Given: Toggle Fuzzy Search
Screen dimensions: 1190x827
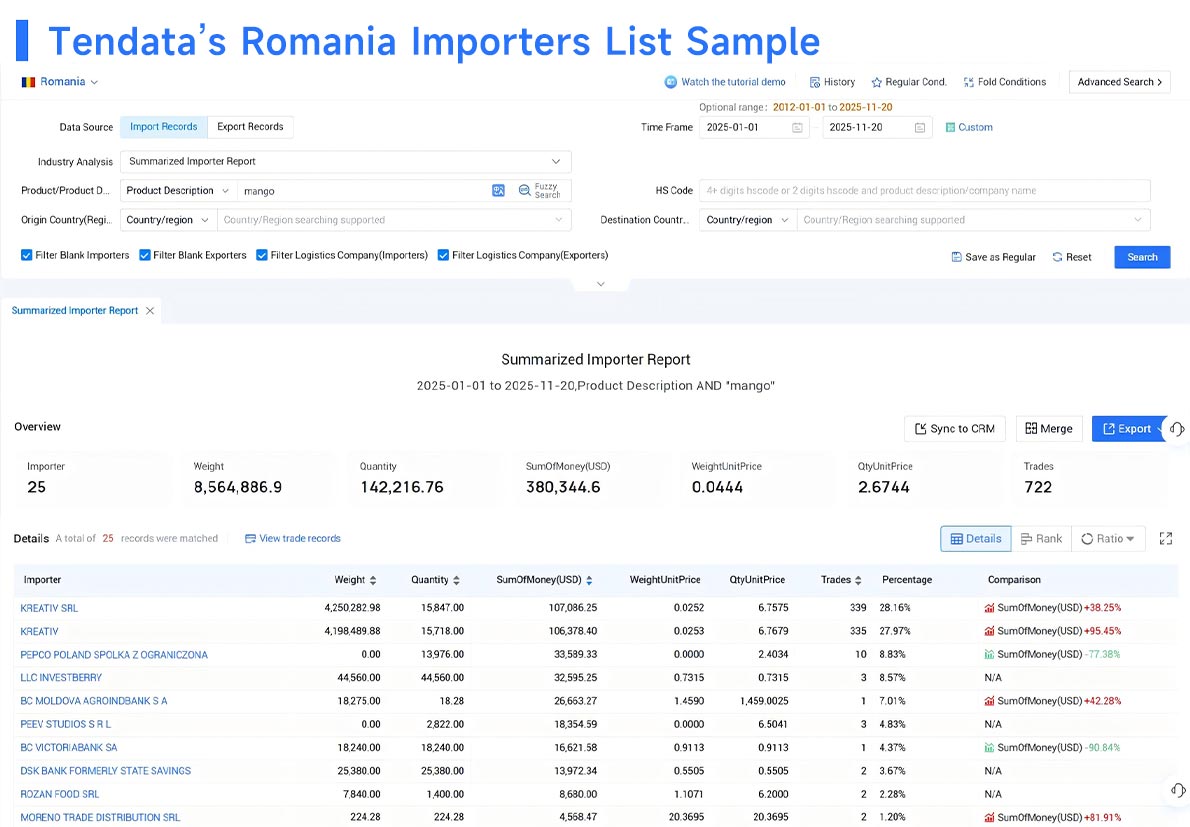Looking at the screenshot, I should [539, 190].
